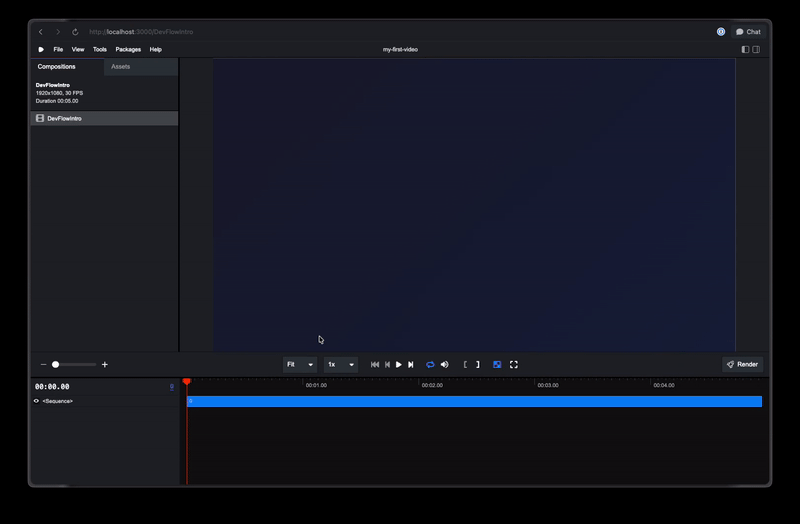Click the localhost URL address field
The width and height of the screenshot is (800, 524).
tap(141, 32)
